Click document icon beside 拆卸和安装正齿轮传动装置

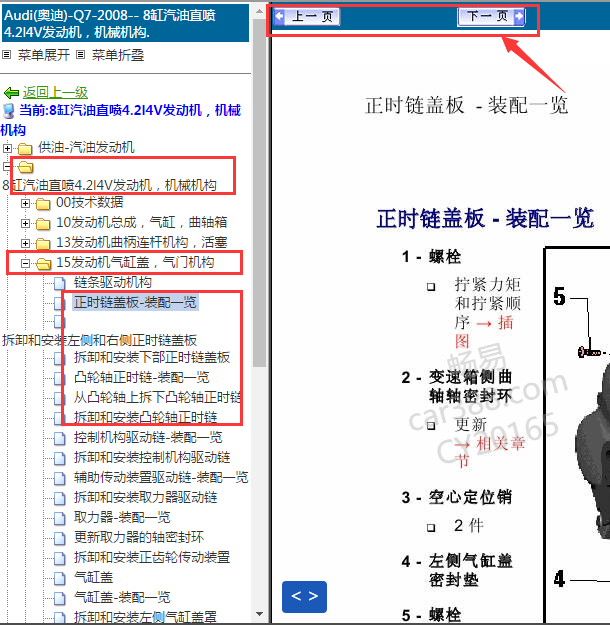tap(60, 558)
